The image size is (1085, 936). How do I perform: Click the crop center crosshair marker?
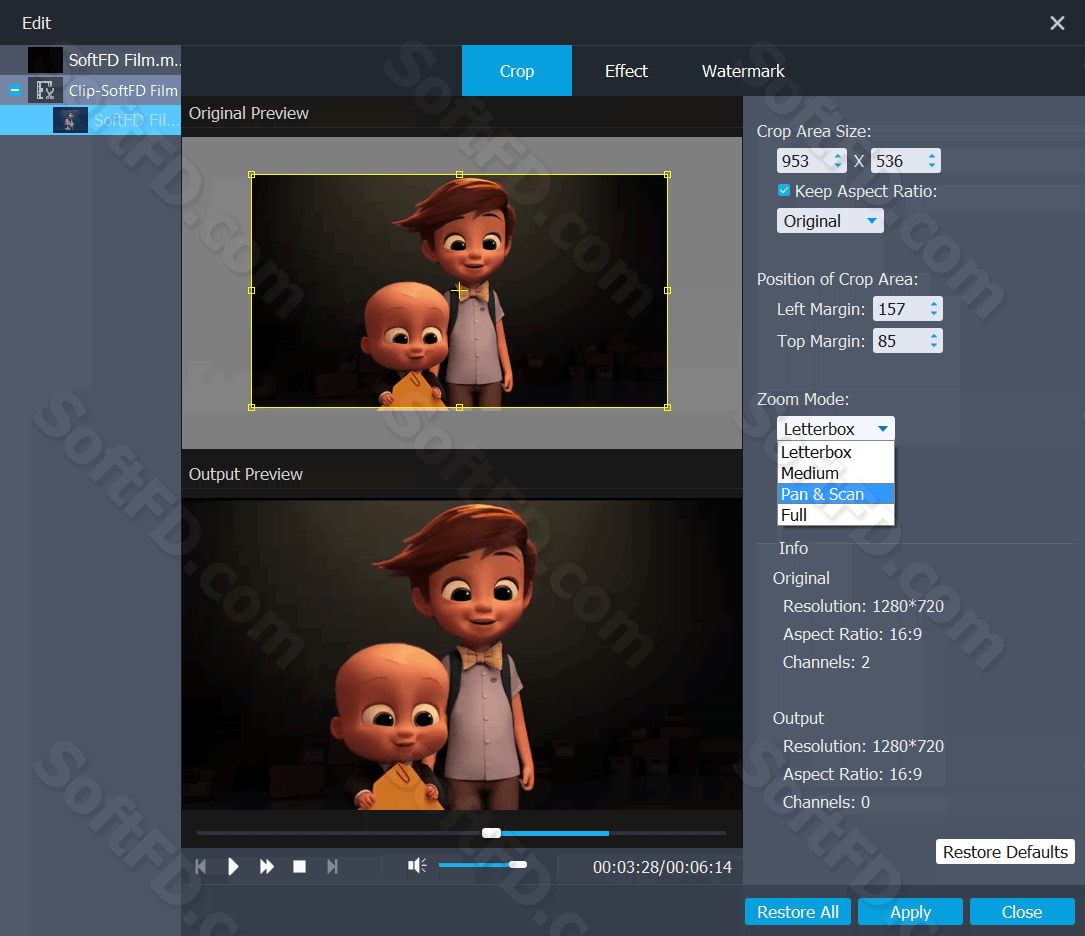(459, 291)
